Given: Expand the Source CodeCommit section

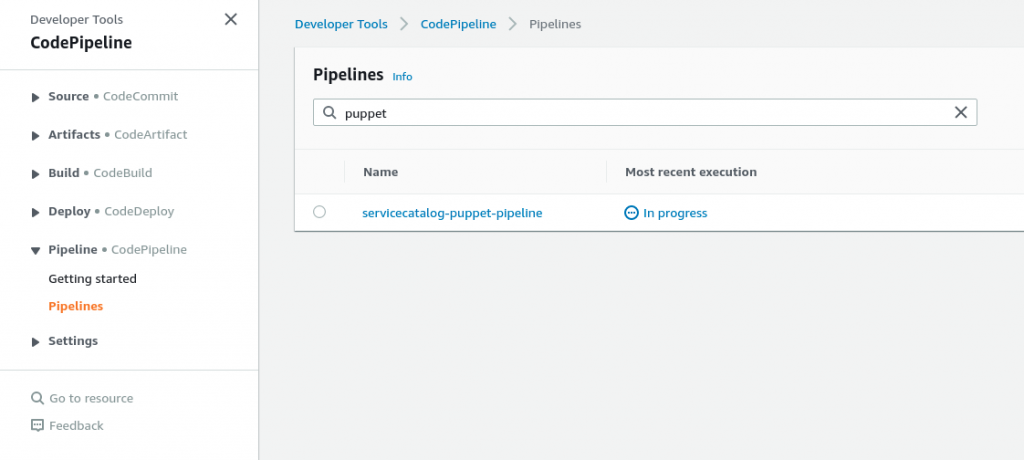Looking at the screenshot, I should (x=35, y=97).
